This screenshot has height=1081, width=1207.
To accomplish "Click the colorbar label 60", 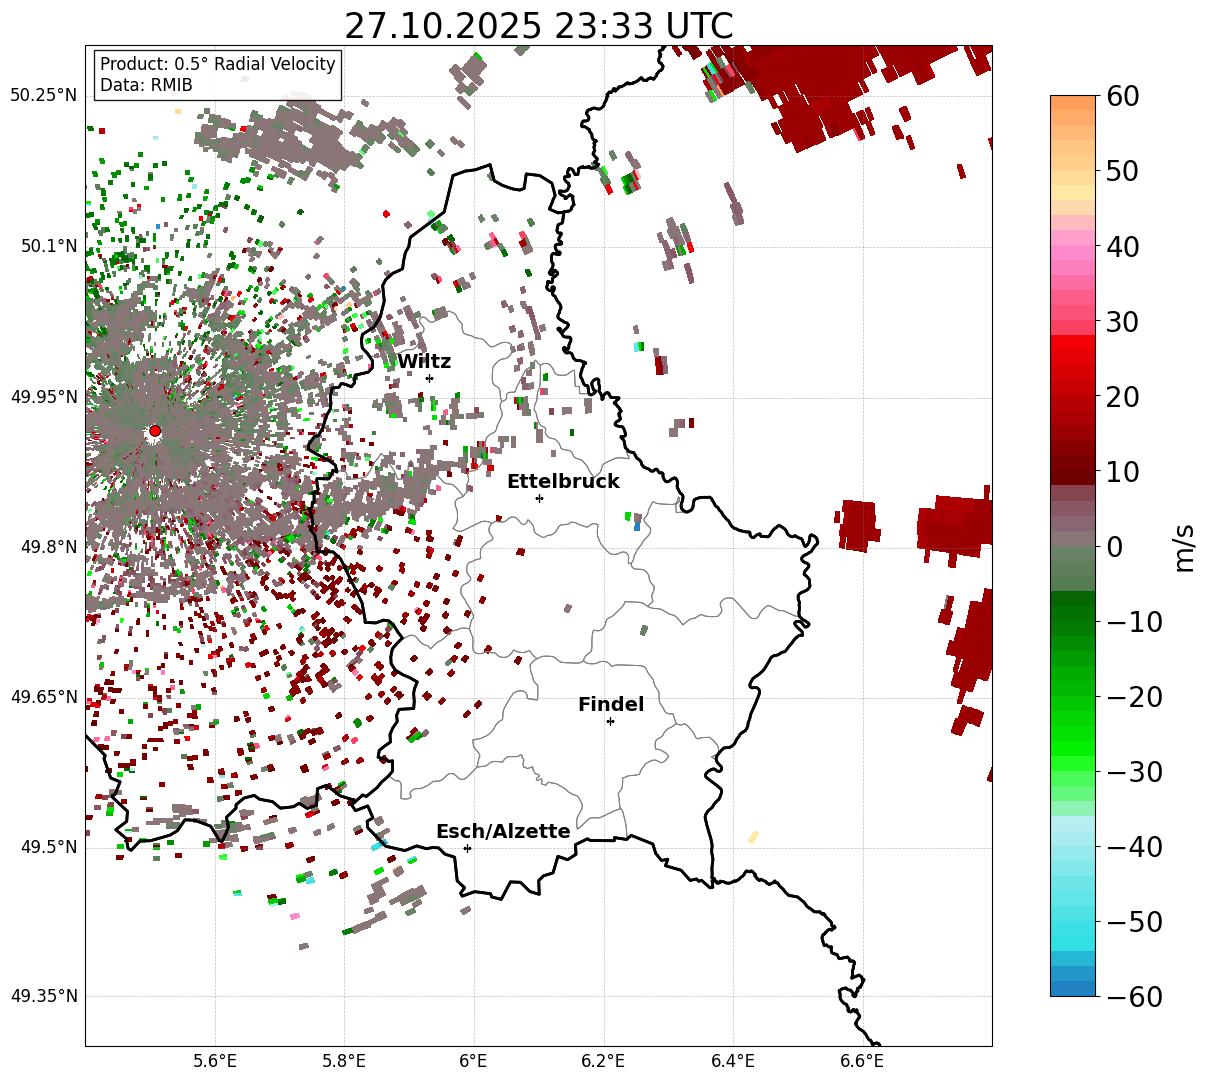I will (1121, 96).
